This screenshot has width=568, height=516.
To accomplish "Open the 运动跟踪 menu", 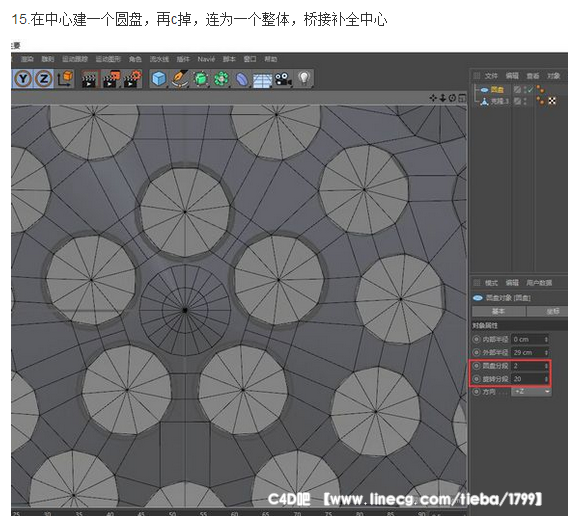I will pyautogui.click(x=75, y=59).
